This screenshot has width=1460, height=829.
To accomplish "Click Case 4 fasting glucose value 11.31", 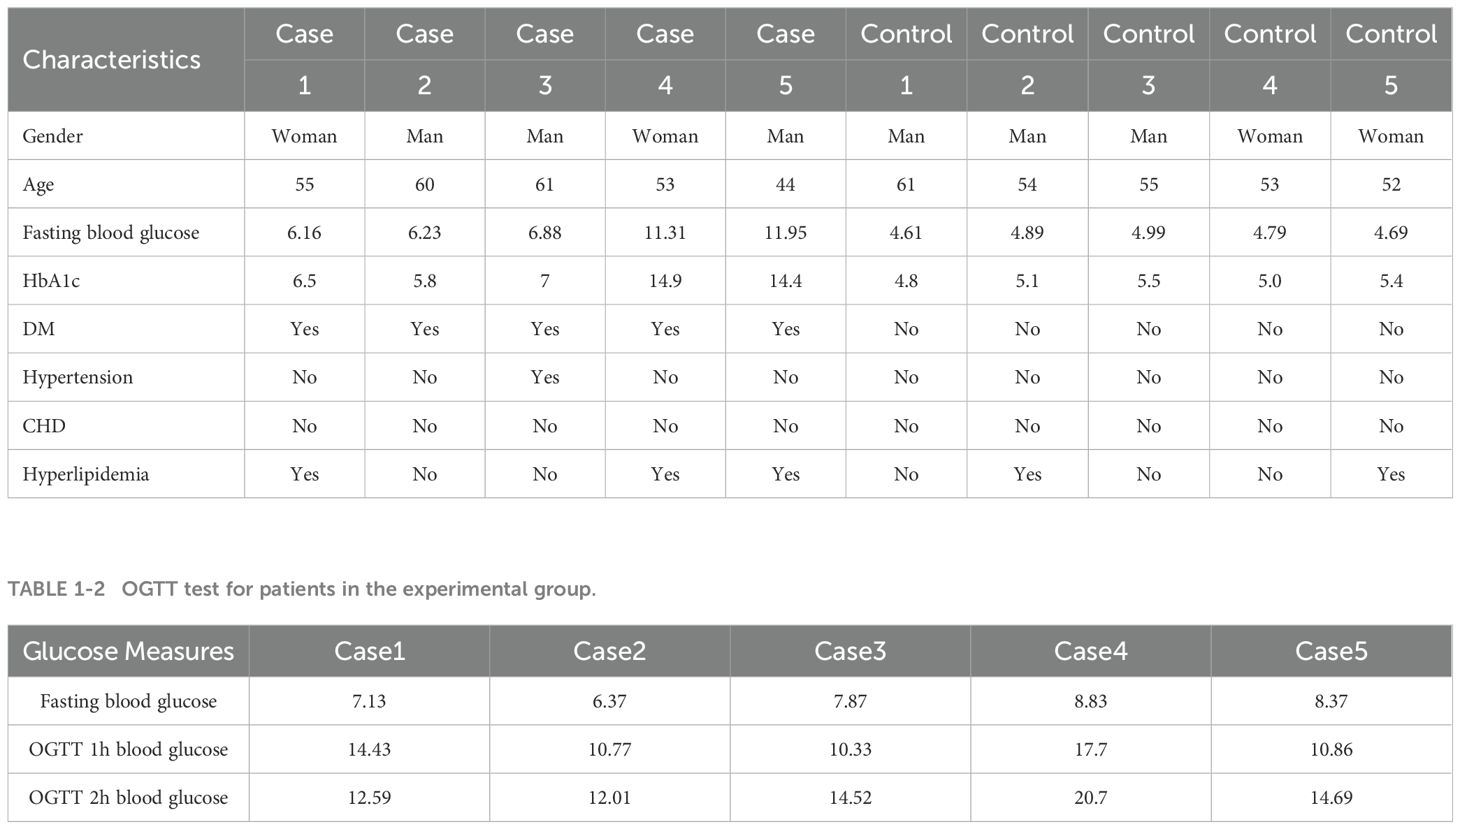I will click(665, 233).
